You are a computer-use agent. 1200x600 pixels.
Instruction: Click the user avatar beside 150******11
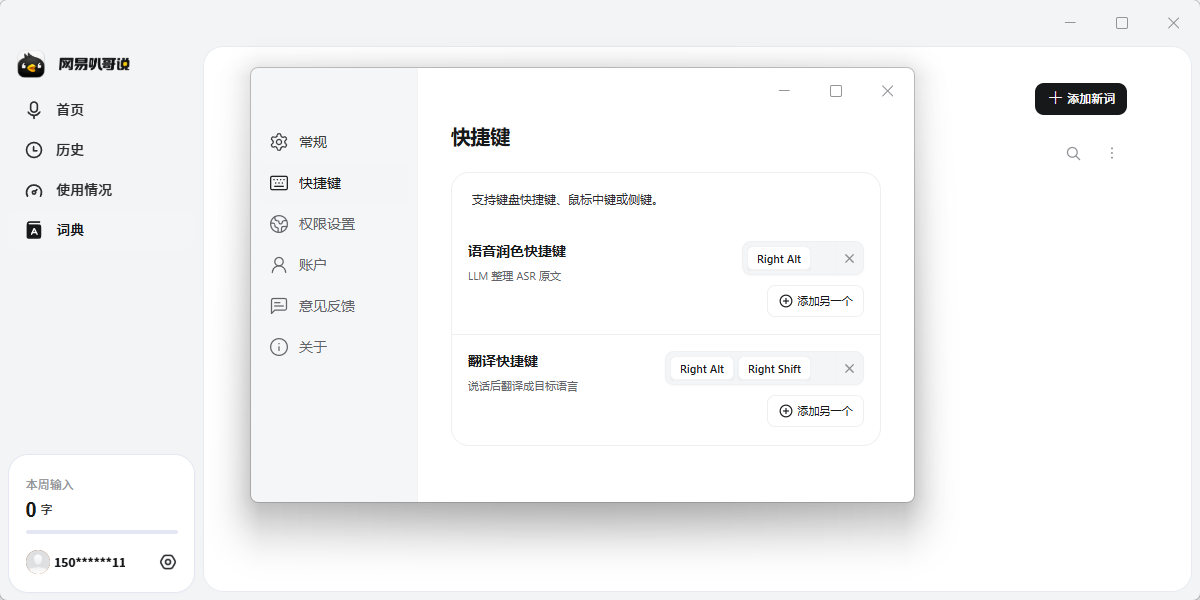(38, 562)
